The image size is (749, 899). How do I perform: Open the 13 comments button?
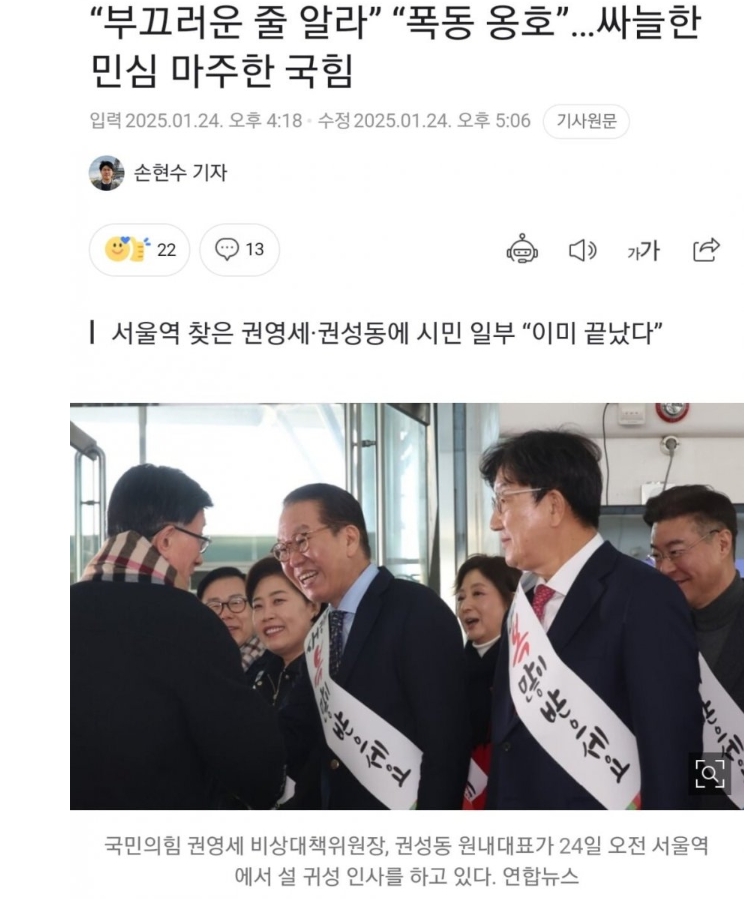240,249
